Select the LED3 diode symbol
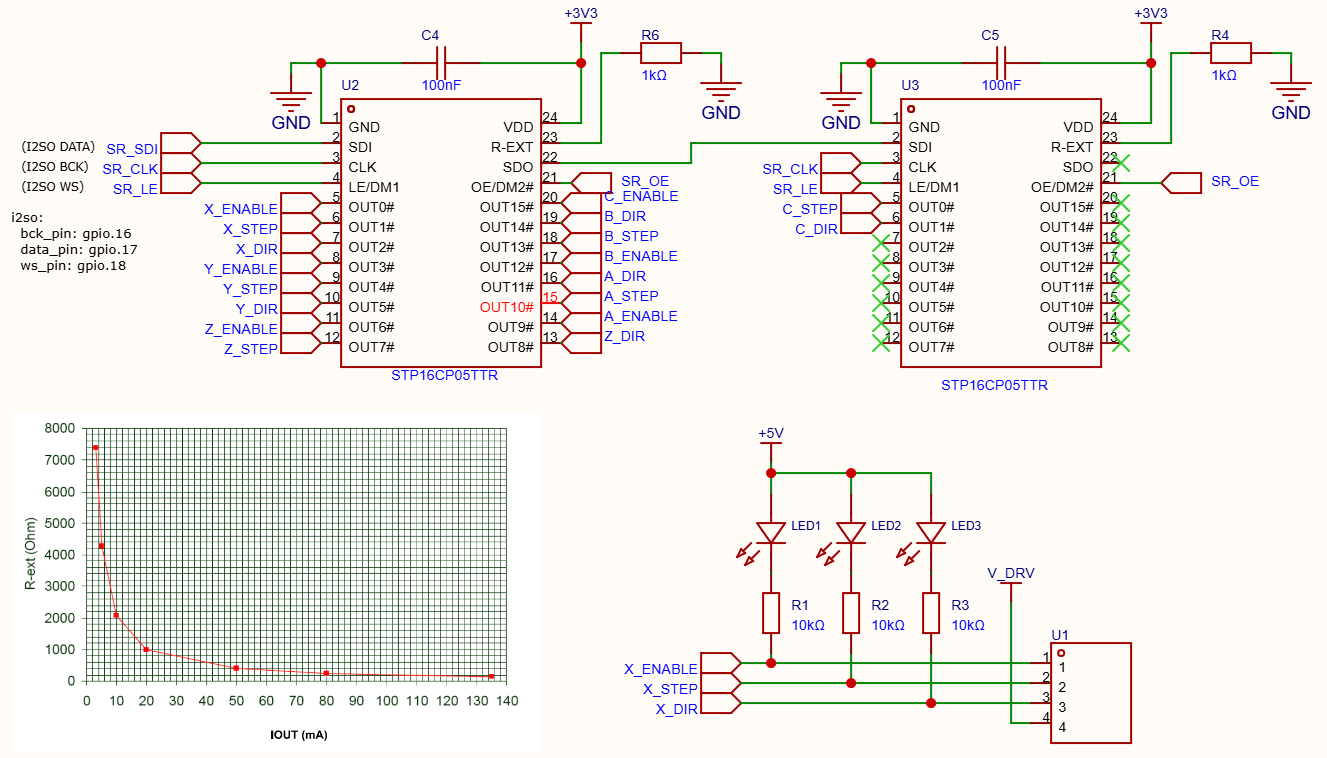Image resolution: width=1327 pixels, height=758 pixels. (x=931, y=533)
